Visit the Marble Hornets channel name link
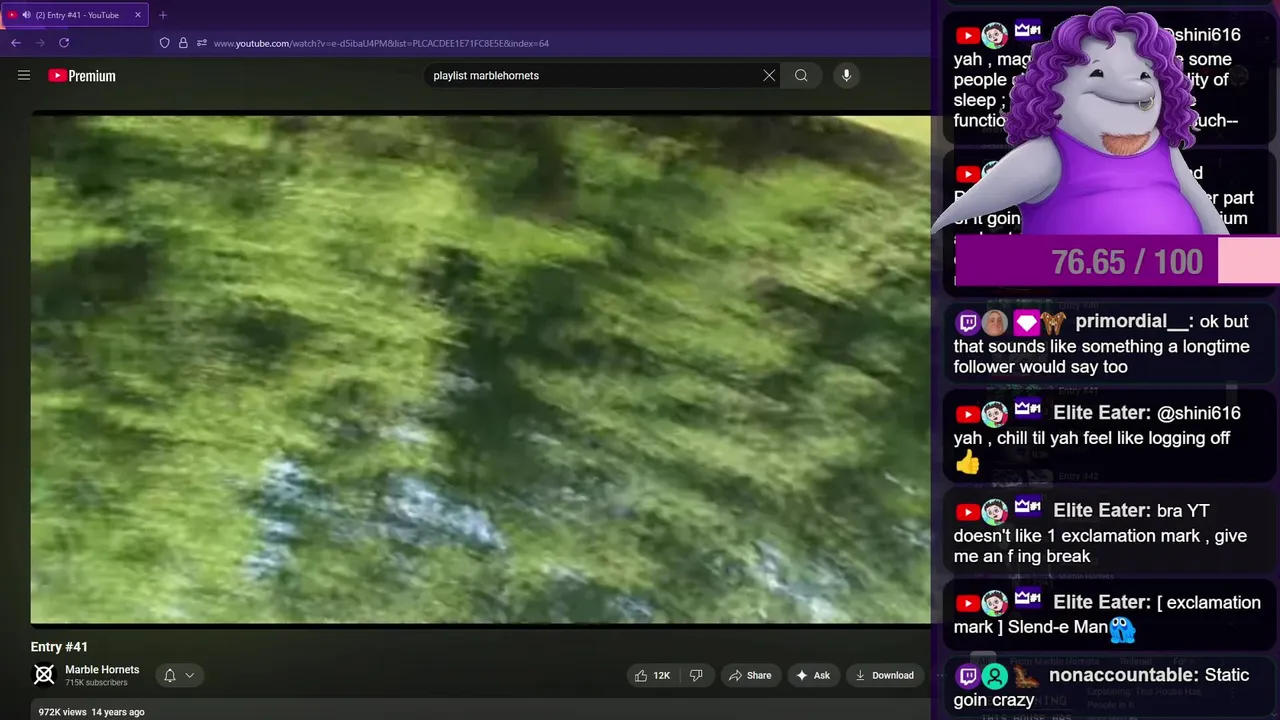Viewport: 1280px width, 720px height. (x=102, y=670)
